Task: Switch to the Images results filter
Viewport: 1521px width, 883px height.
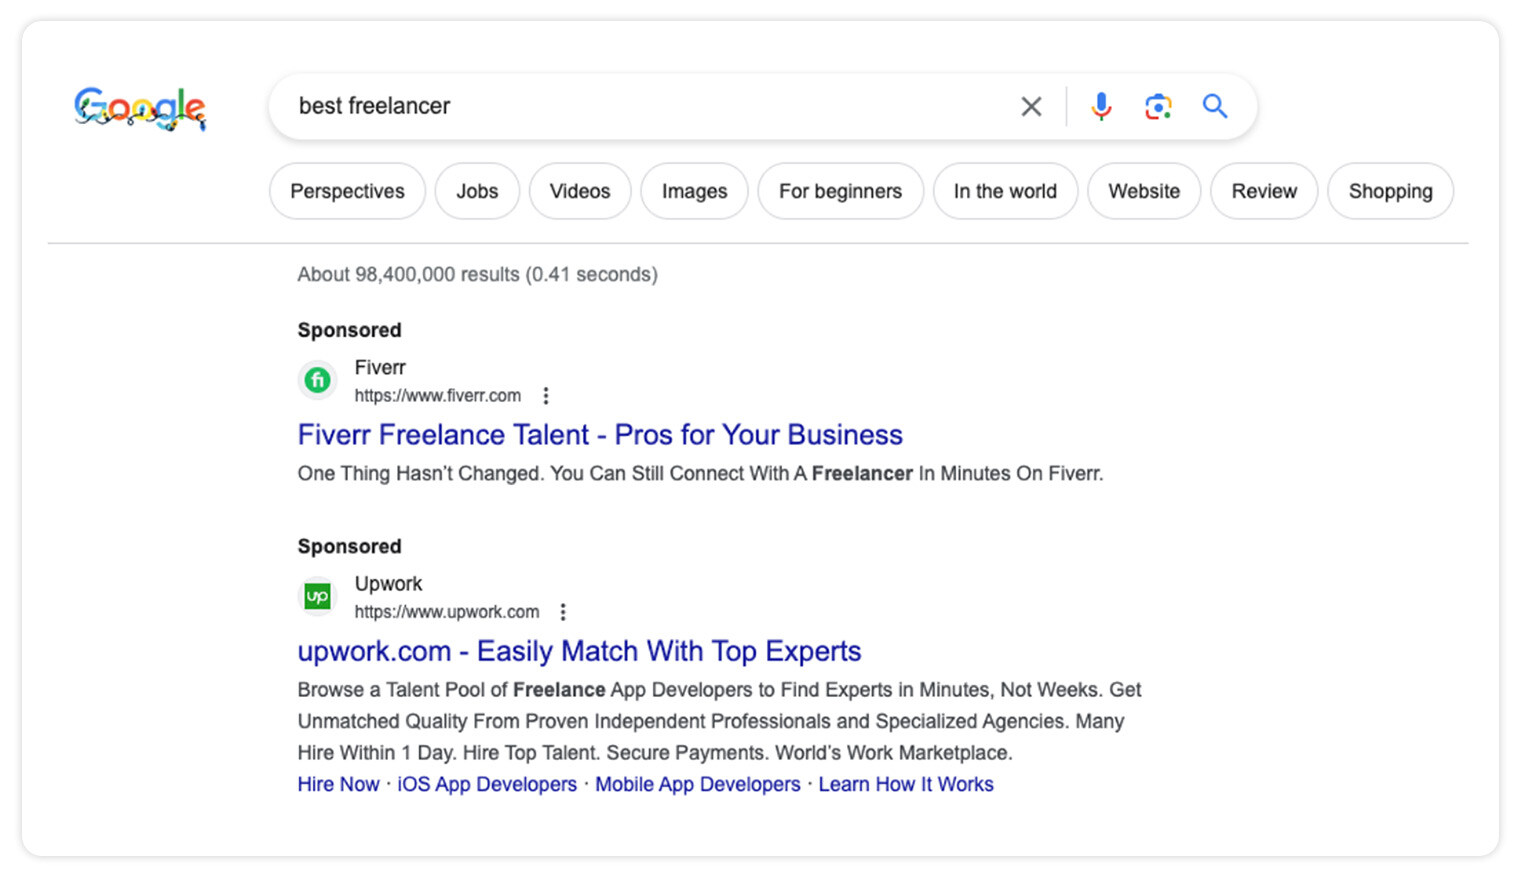Action: pyautogui.click(x=694, y=191)
